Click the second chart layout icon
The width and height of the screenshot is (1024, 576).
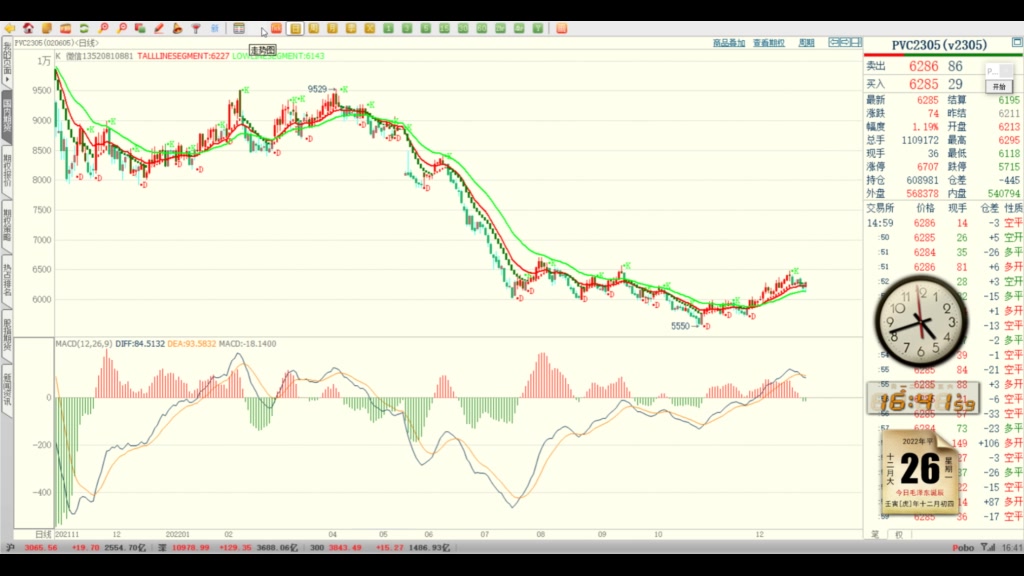[x=845, y=42]
